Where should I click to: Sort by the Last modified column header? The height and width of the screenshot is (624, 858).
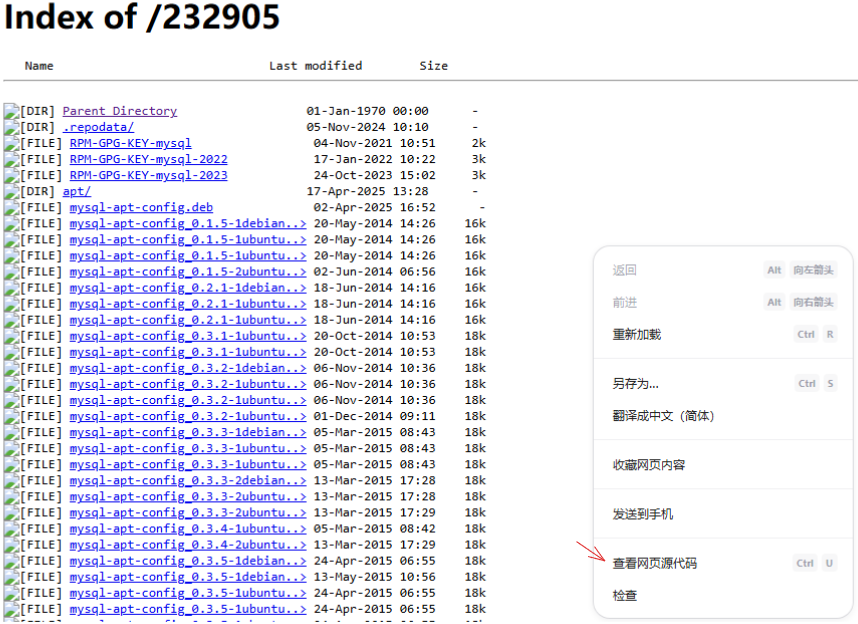316,66
